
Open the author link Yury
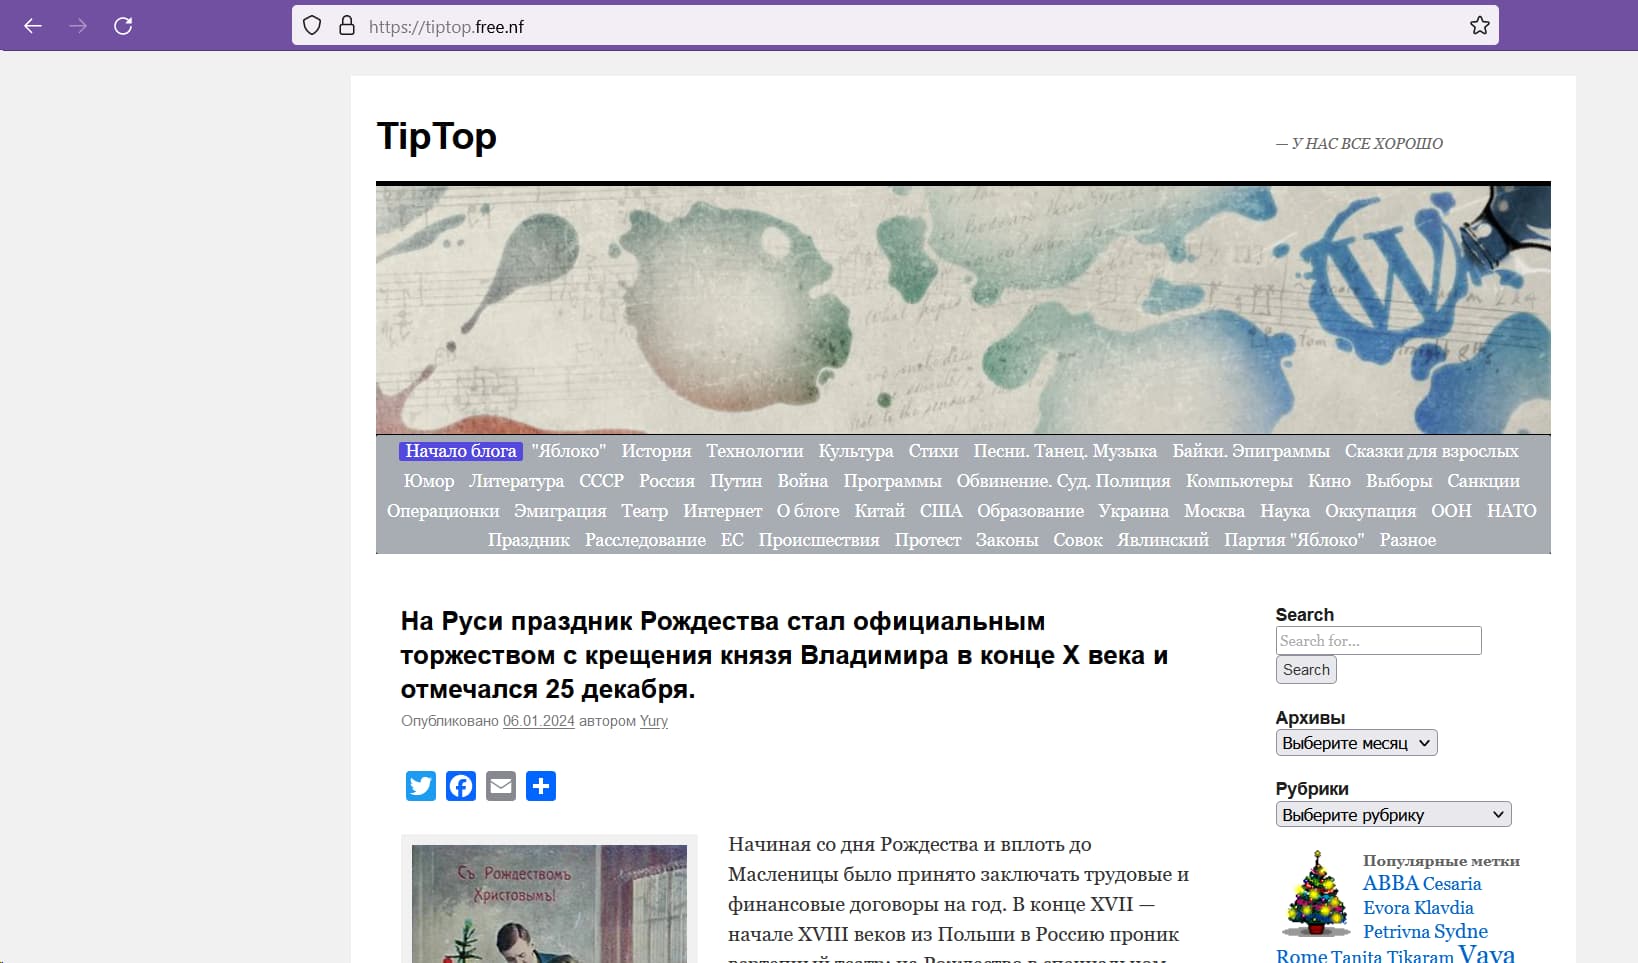click(654, 721)
